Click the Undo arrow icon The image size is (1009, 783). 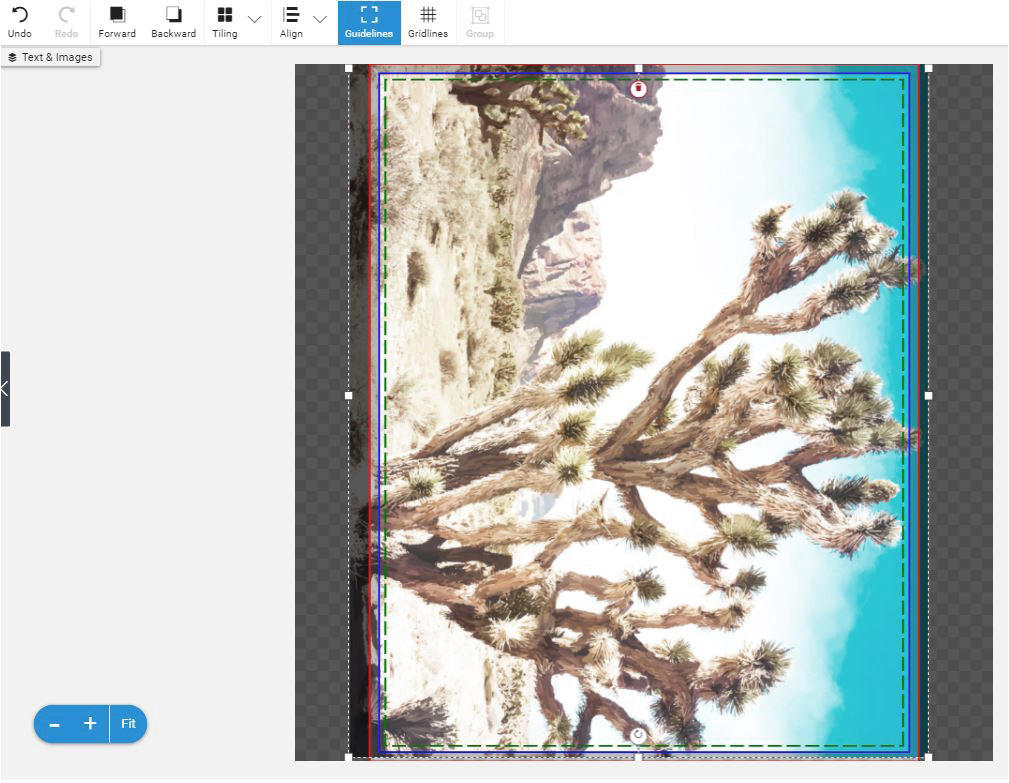tap(19, 15)
